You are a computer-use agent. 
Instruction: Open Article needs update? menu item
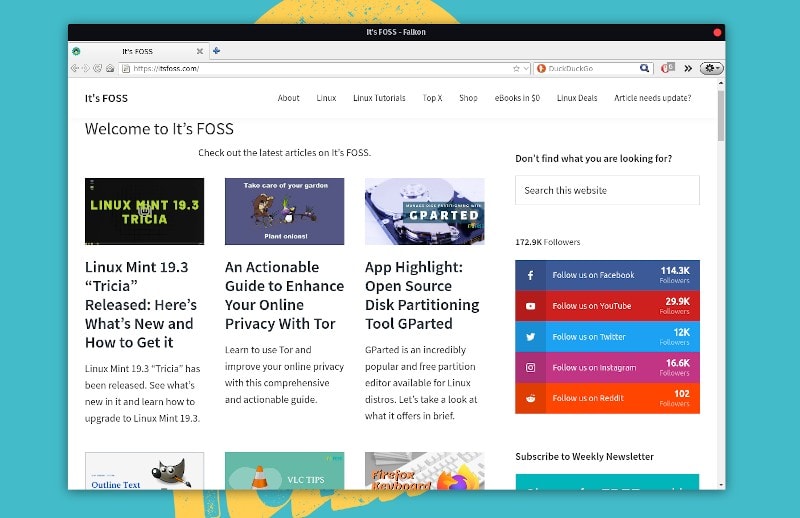pos(653,98)
